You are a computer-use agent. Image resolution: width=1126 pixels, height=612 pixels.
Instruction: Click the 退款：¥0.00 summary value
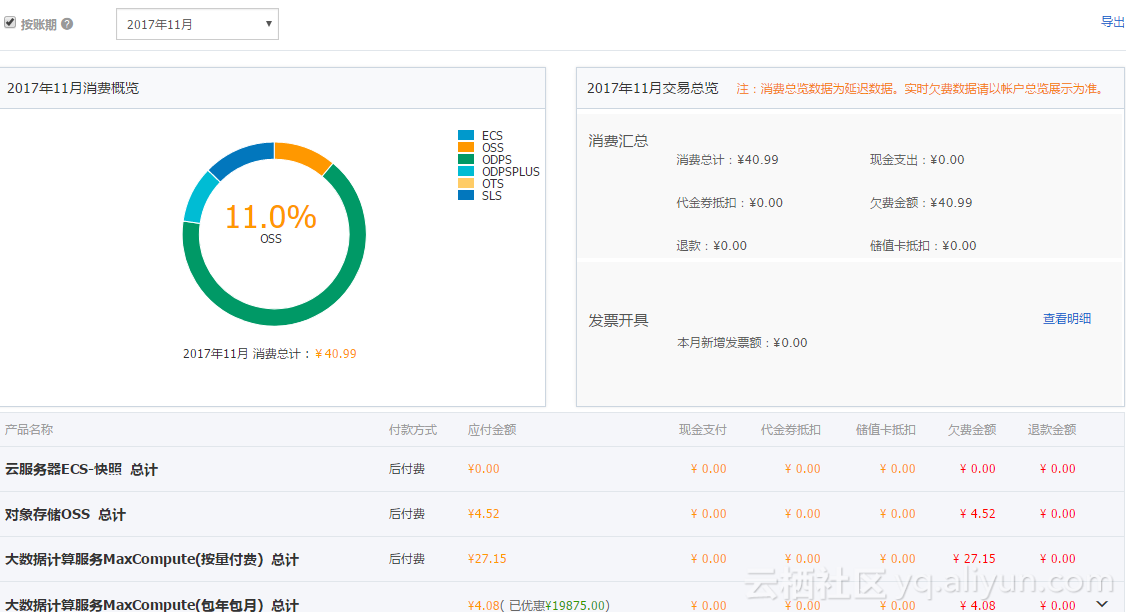711,246
